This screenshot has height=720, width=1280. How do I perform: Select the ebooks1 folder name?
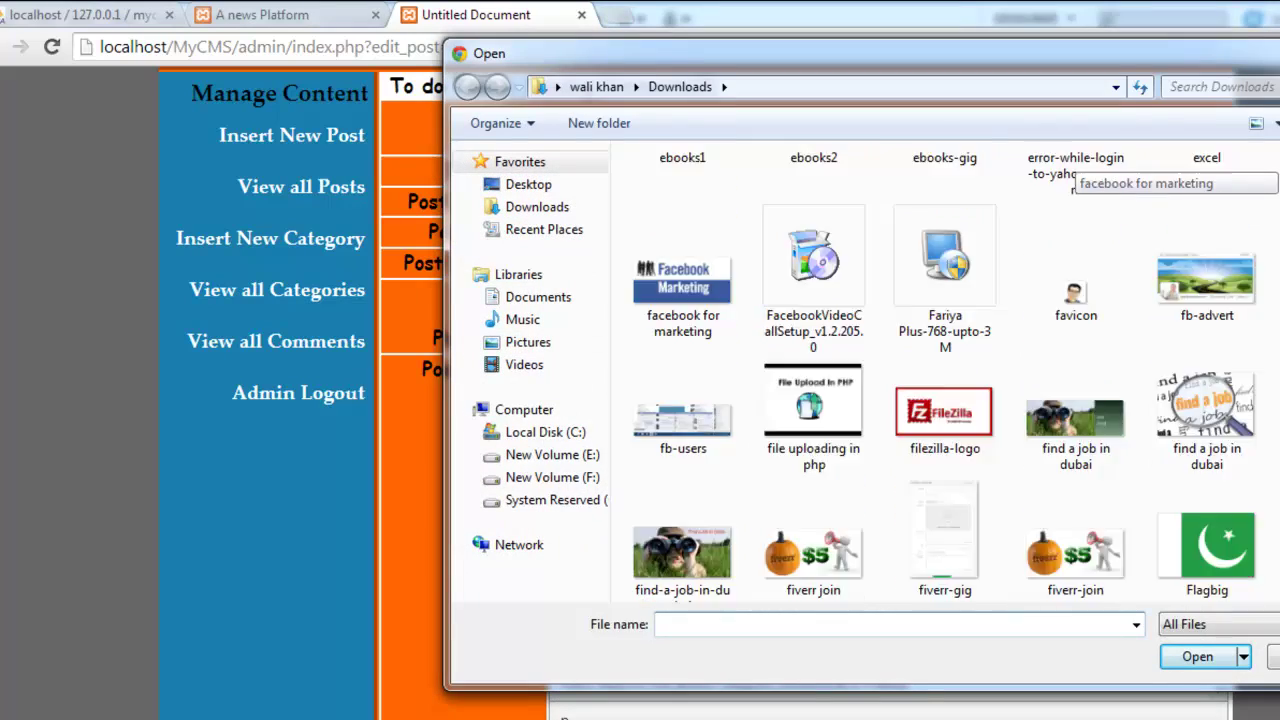click(x=682, y=157)
